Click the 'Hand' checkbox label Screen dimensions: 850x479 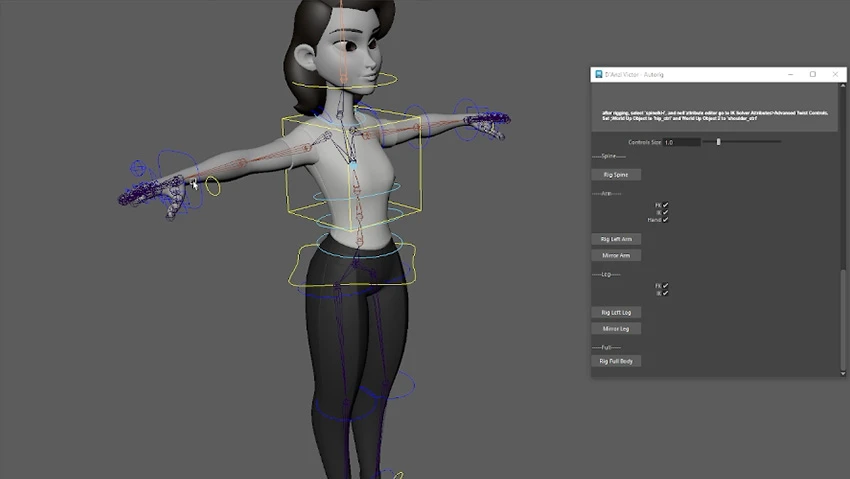tap(654, 220)
